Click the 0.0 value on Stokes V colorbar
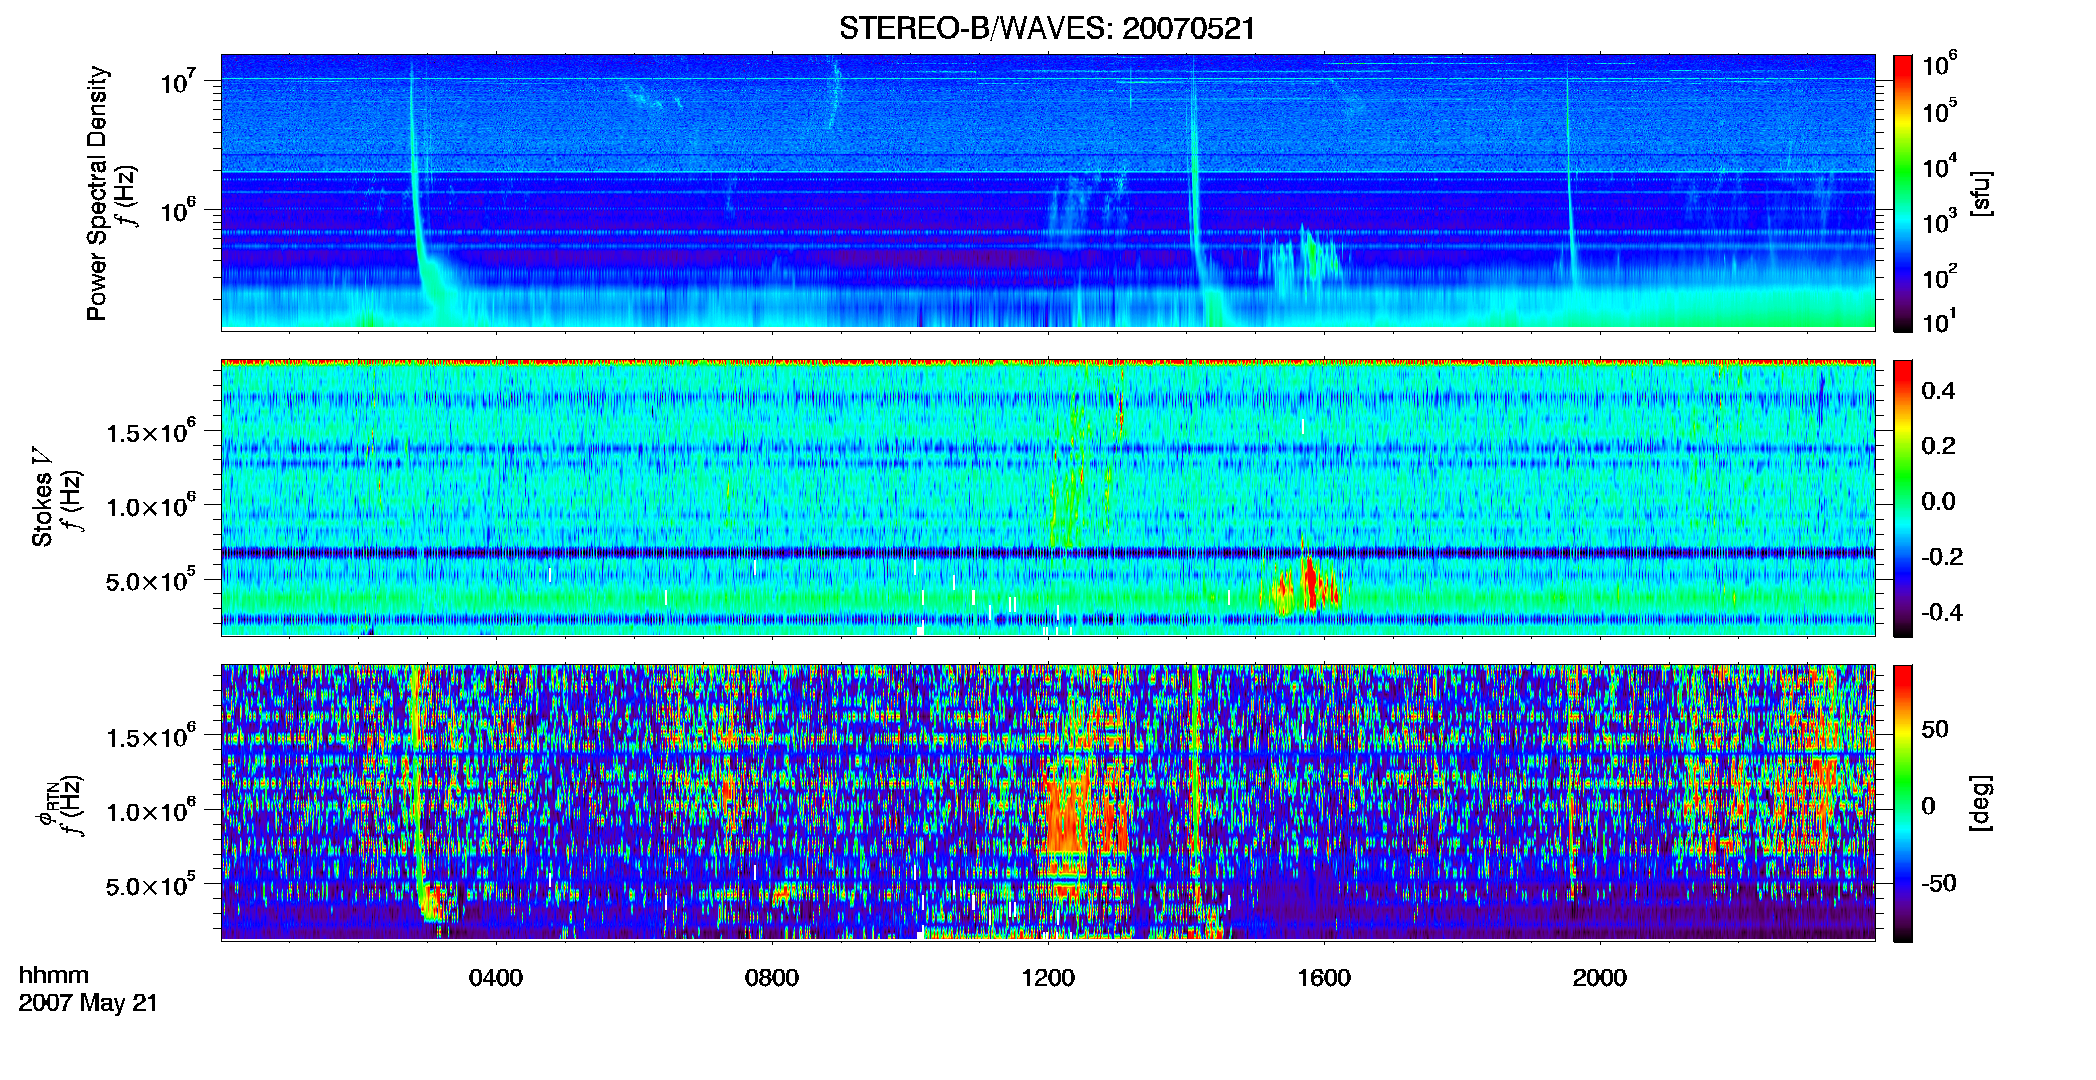The image size is (2096, 1080). [x=1938, y=501]
